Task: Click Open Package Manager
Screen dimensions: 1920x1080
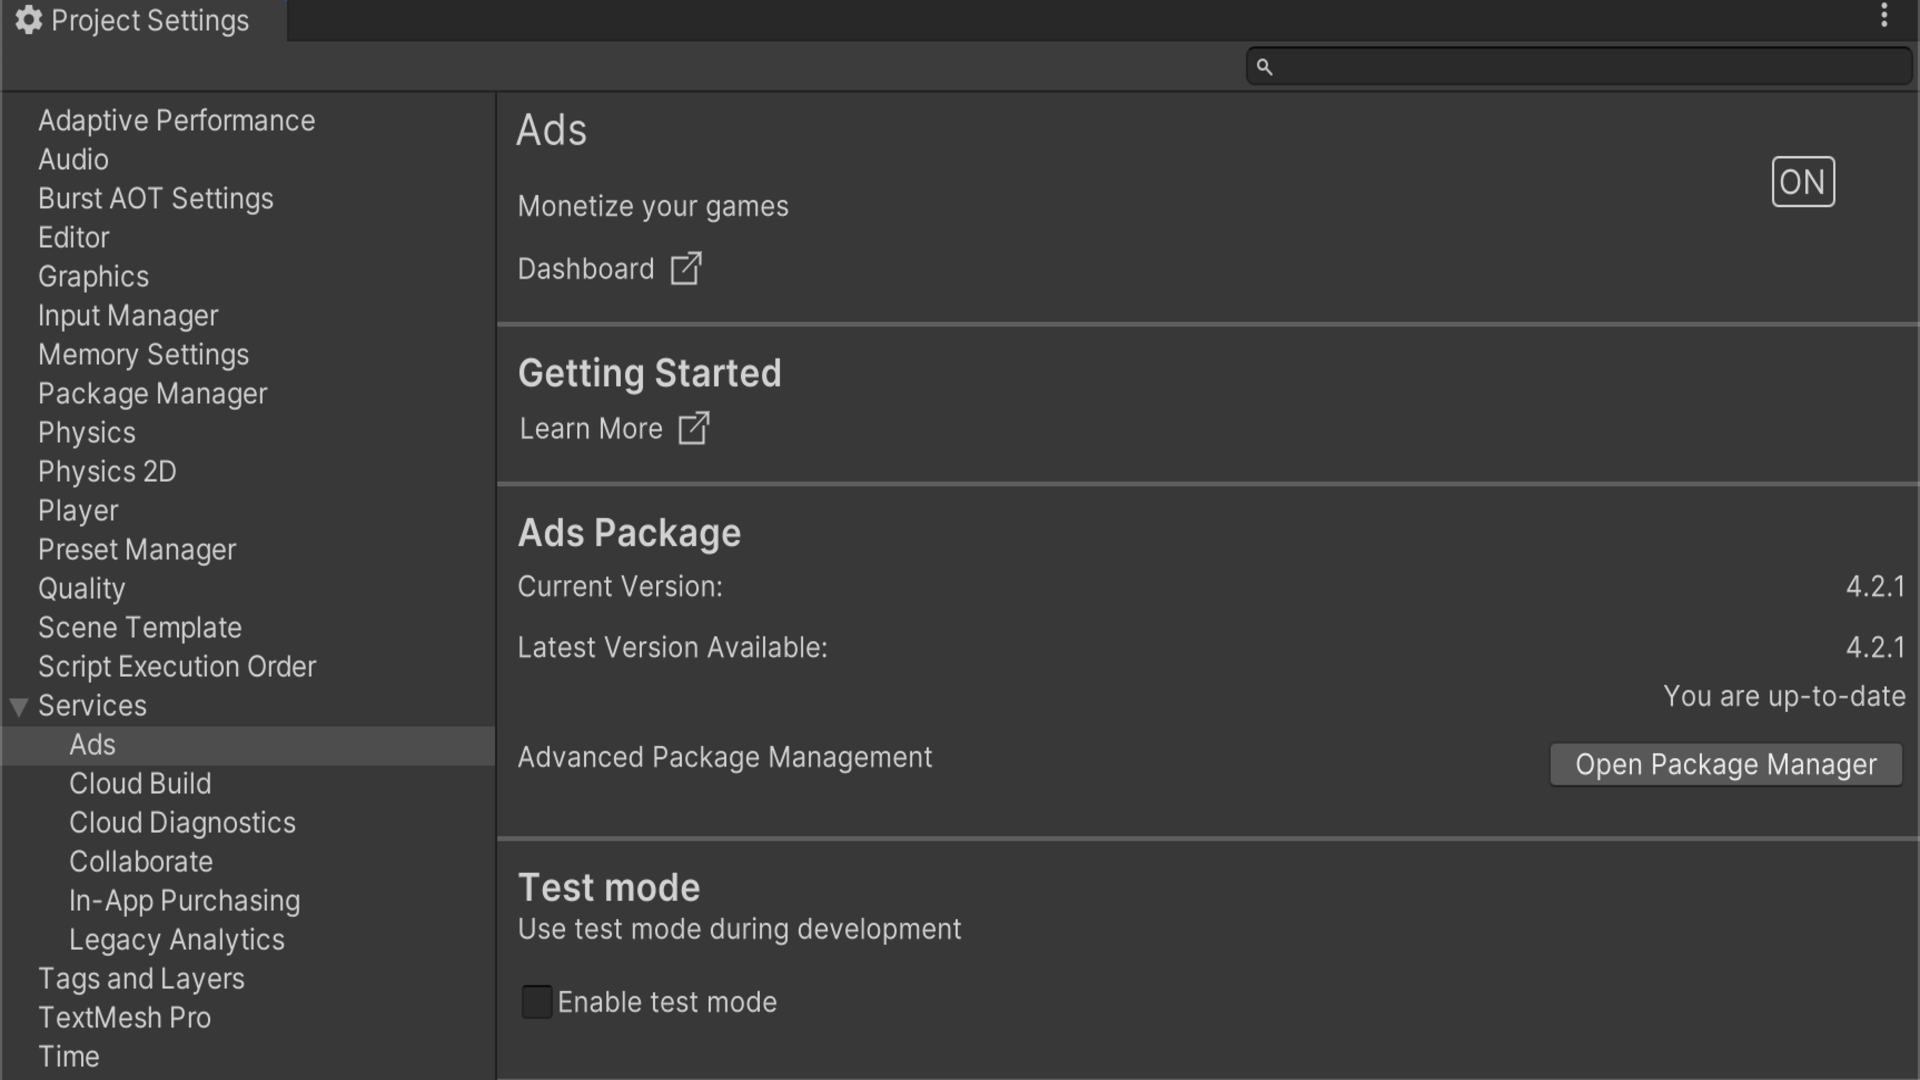Action: (x=1725, y=764)
